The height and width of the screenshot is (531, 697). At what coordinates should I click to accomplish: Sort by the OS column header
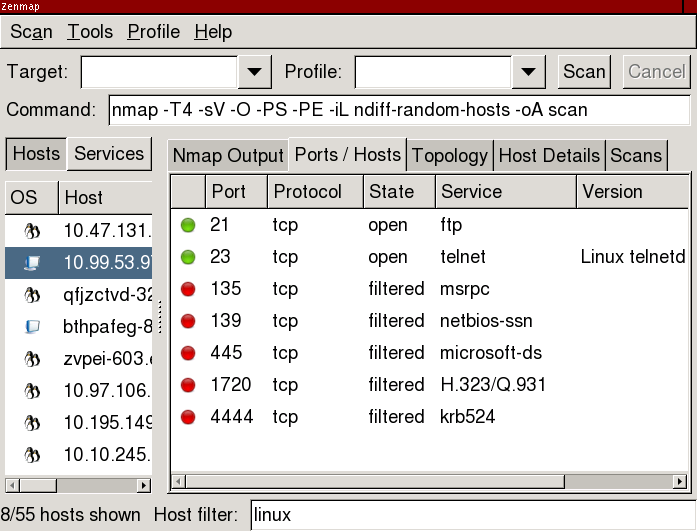point(32,197)
